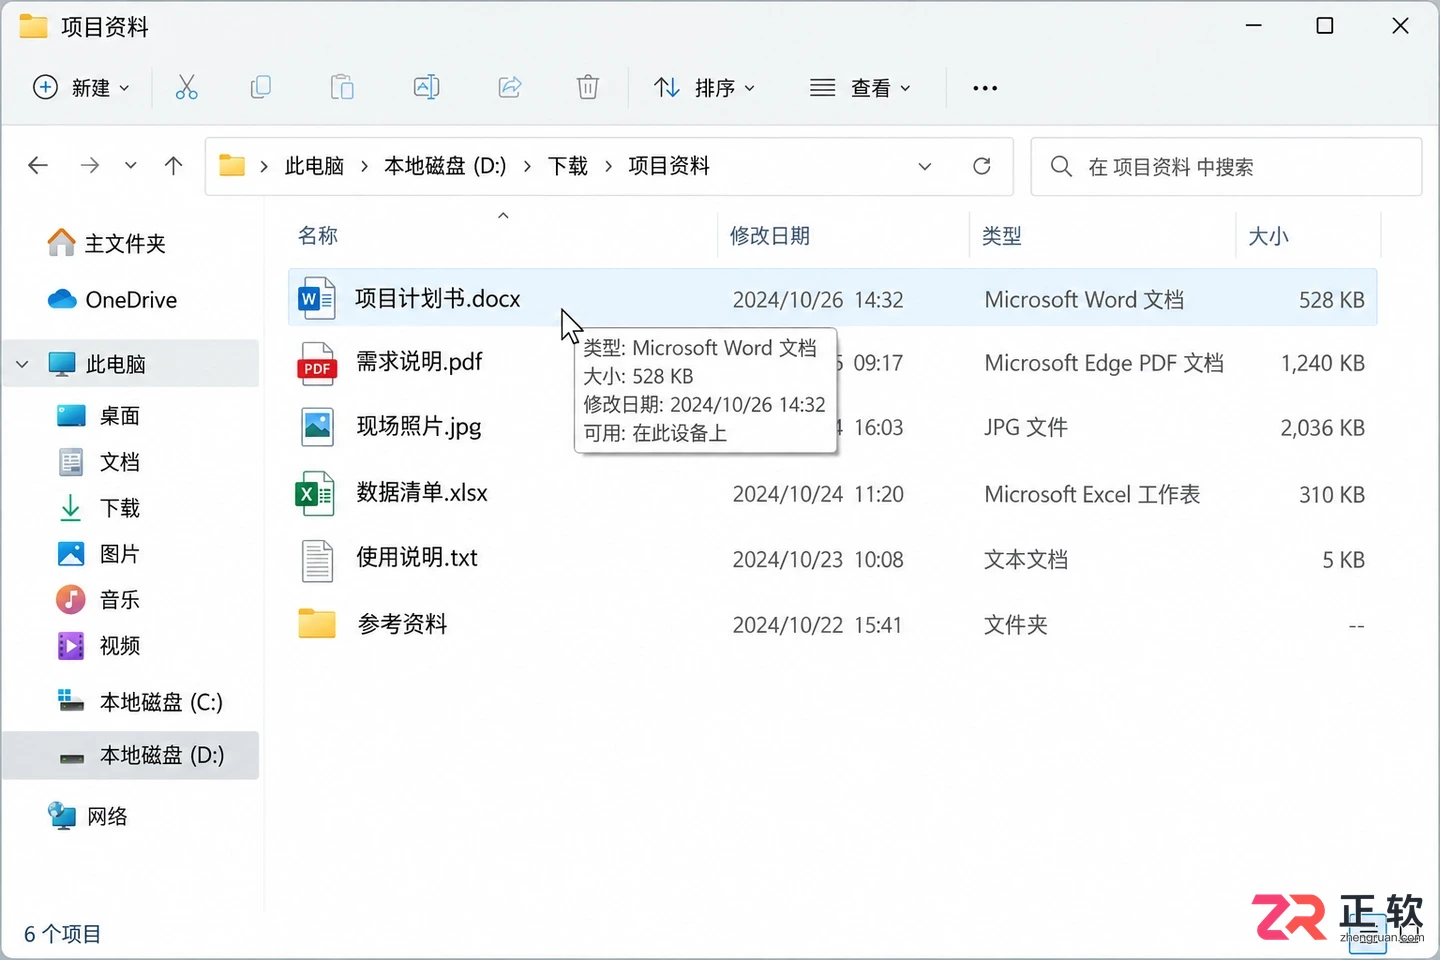Select the Word icon of 项目计划书.docx
The width and height of the screenshot is (1440, 960).
[316, 298]
